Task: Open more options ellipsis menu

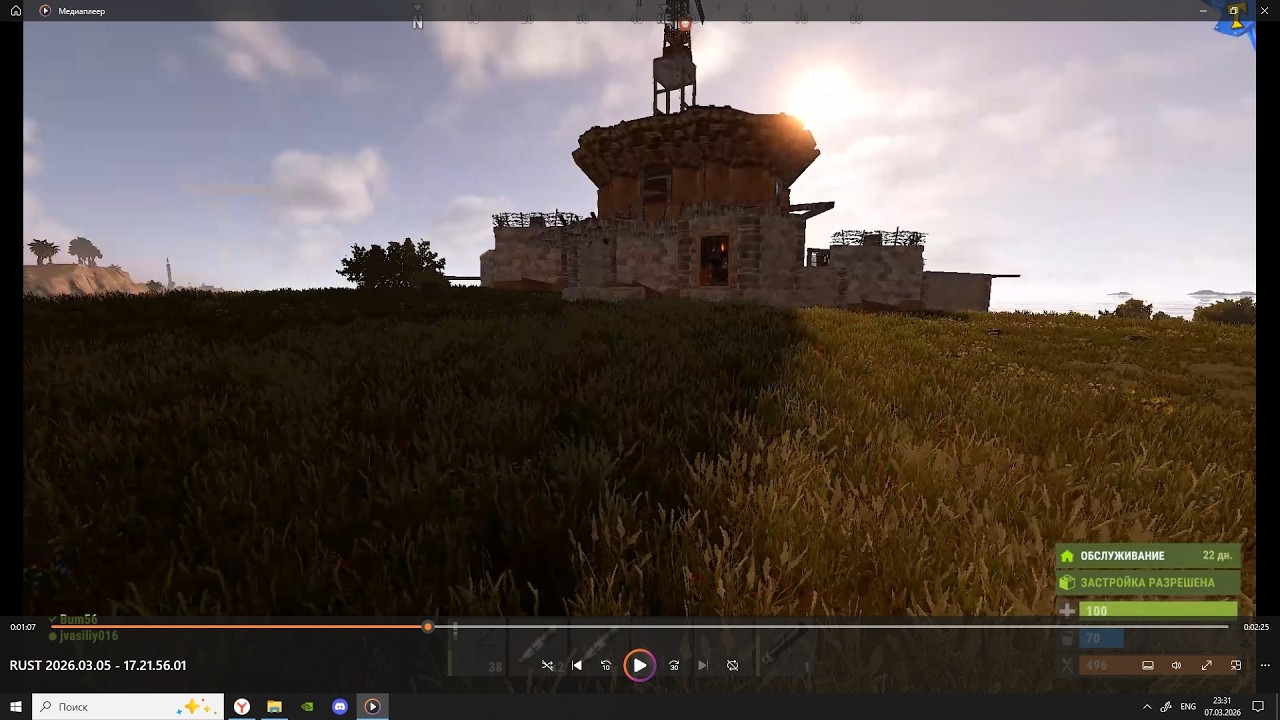Action: [x=1265, y=665]
